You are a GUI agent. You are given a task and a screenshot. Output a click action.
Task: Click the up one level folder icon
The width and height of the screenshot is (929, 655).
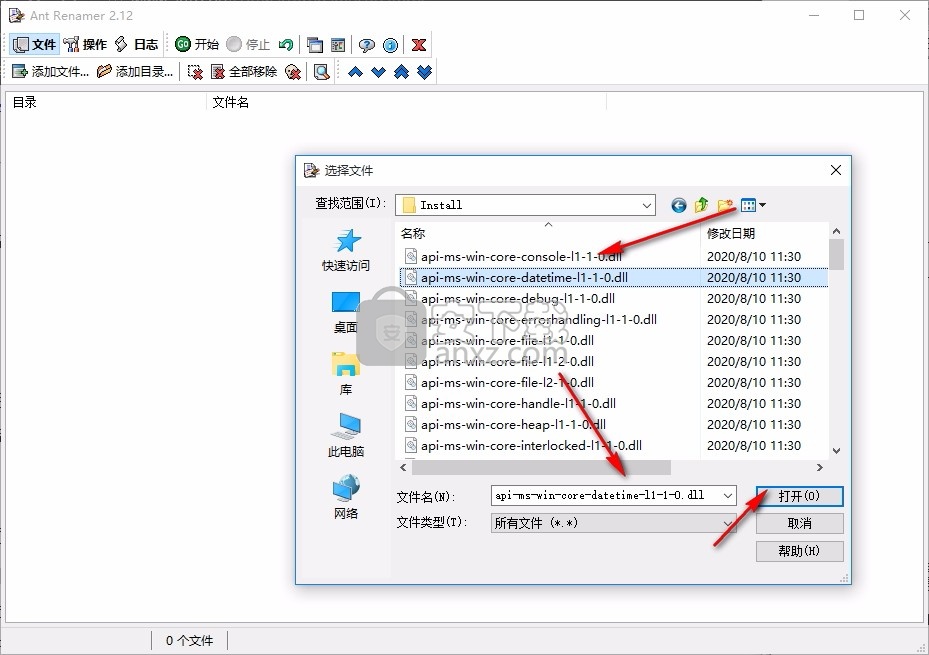(x=701, y=205)
